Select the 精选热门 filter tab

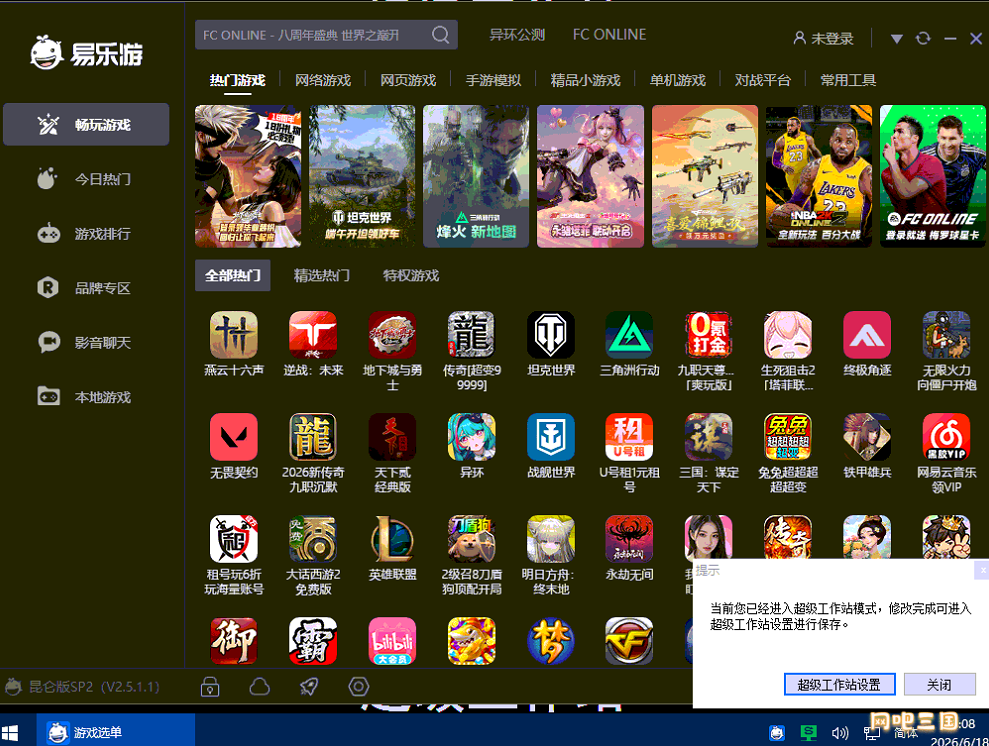point(322,276)
